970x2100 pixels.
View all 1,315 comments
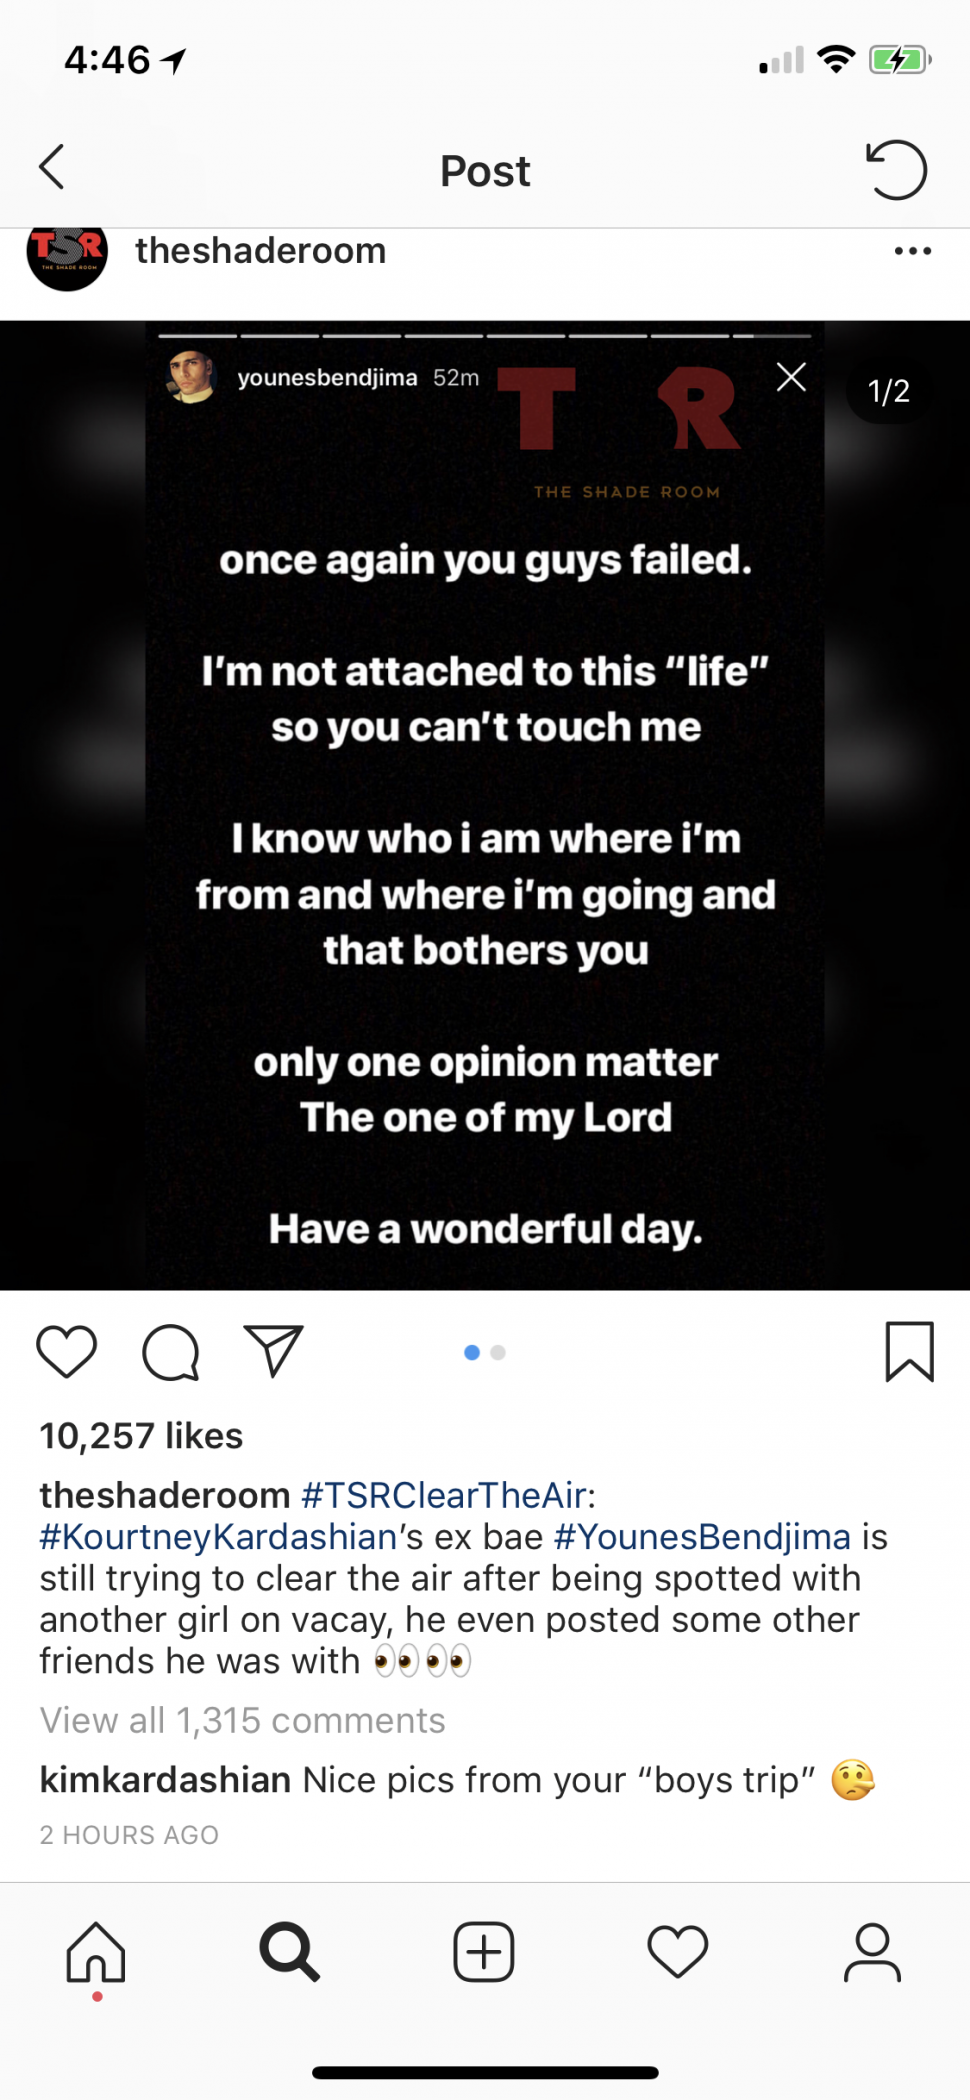tap(243, 1721)
